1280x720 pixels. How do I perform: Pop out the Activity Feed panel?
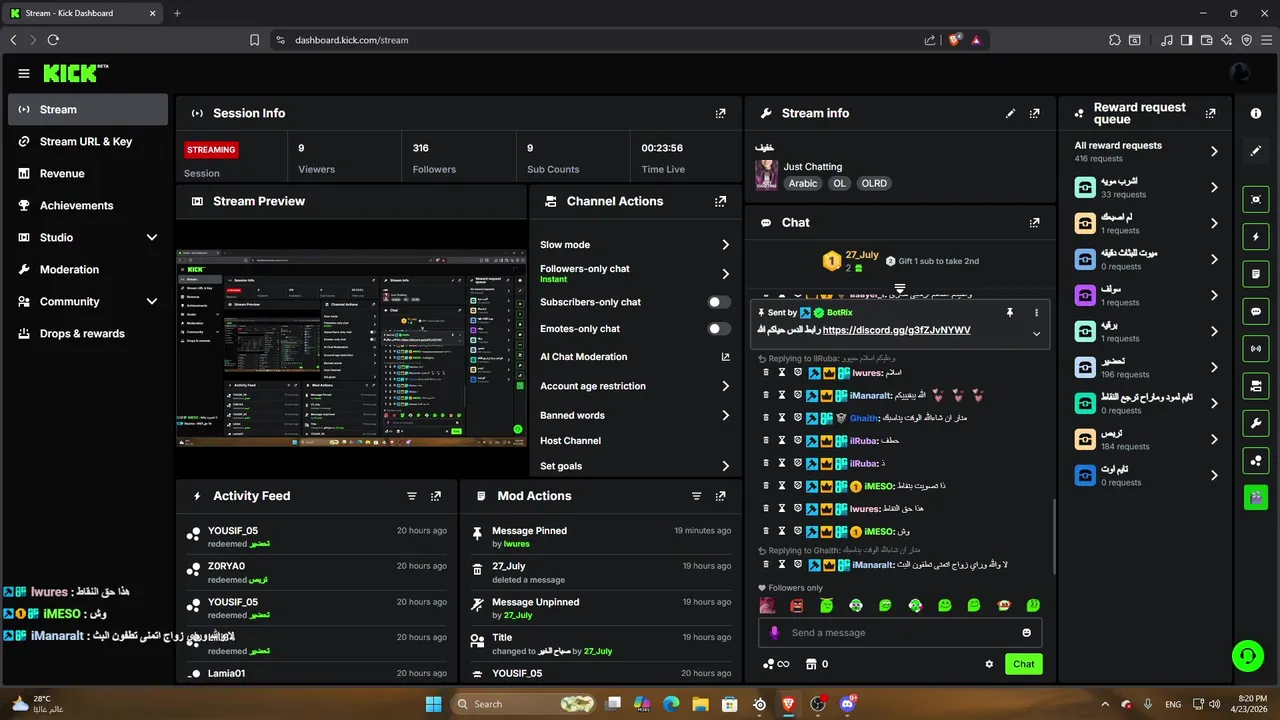pyautogui.click(x=436, y=496)
